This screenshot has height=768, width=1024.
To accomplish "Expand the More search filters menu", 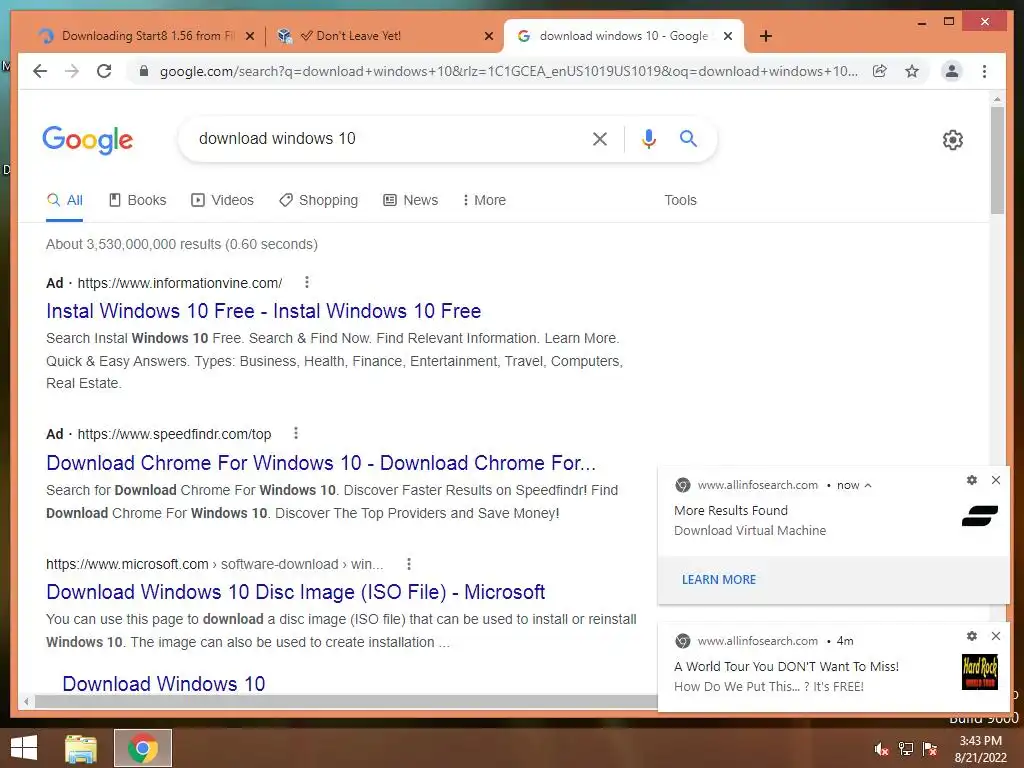I will [484, 200].
